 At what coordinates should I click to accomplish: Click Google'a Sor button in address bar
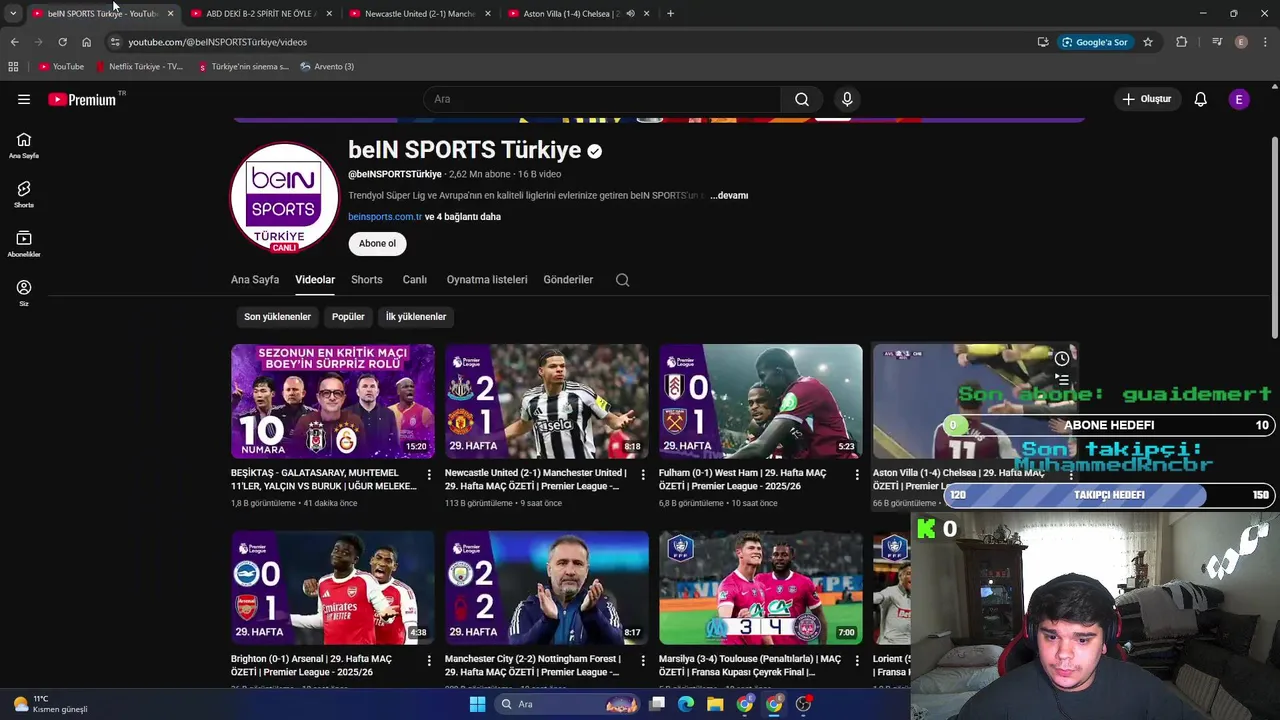coord(1095,42)
